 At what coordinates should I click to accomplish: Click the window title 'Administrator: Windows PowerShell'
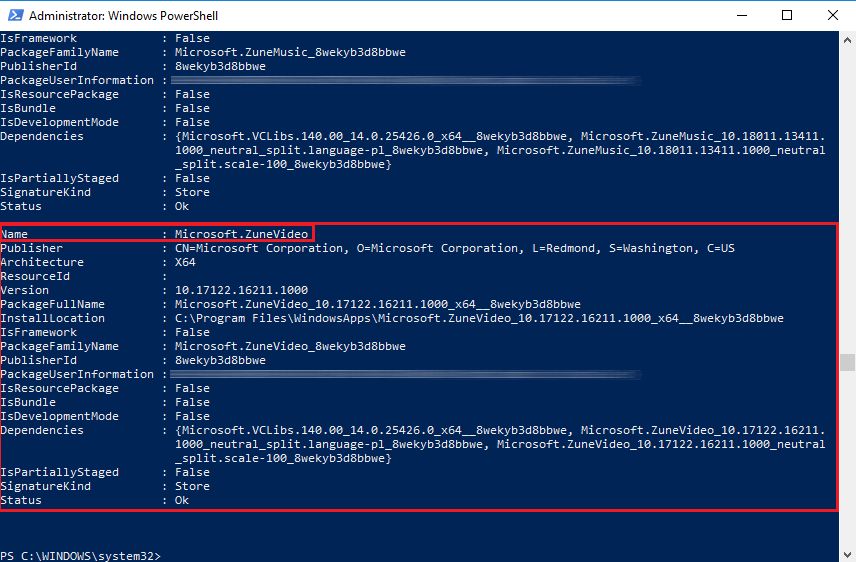[123, 16]
